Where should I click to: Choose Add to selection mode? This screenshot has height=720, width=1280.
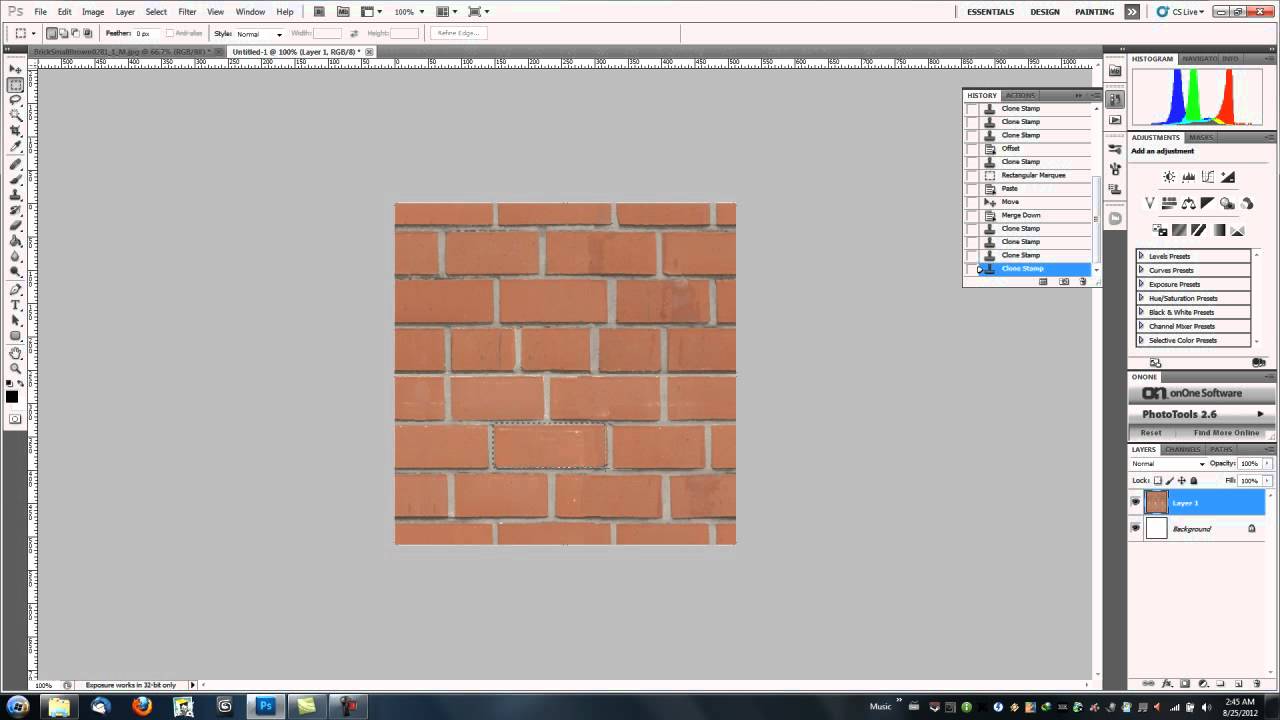tap(65, 33)
